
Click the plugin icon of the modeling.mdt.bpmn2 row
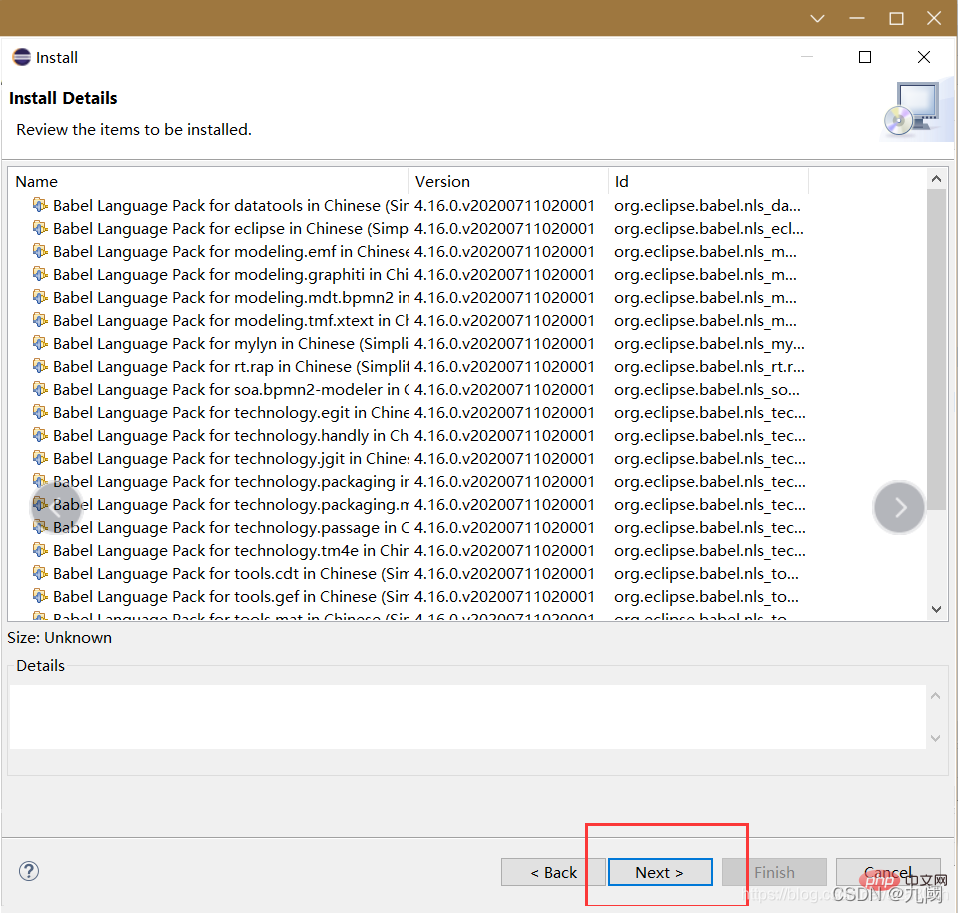point(40,297)
